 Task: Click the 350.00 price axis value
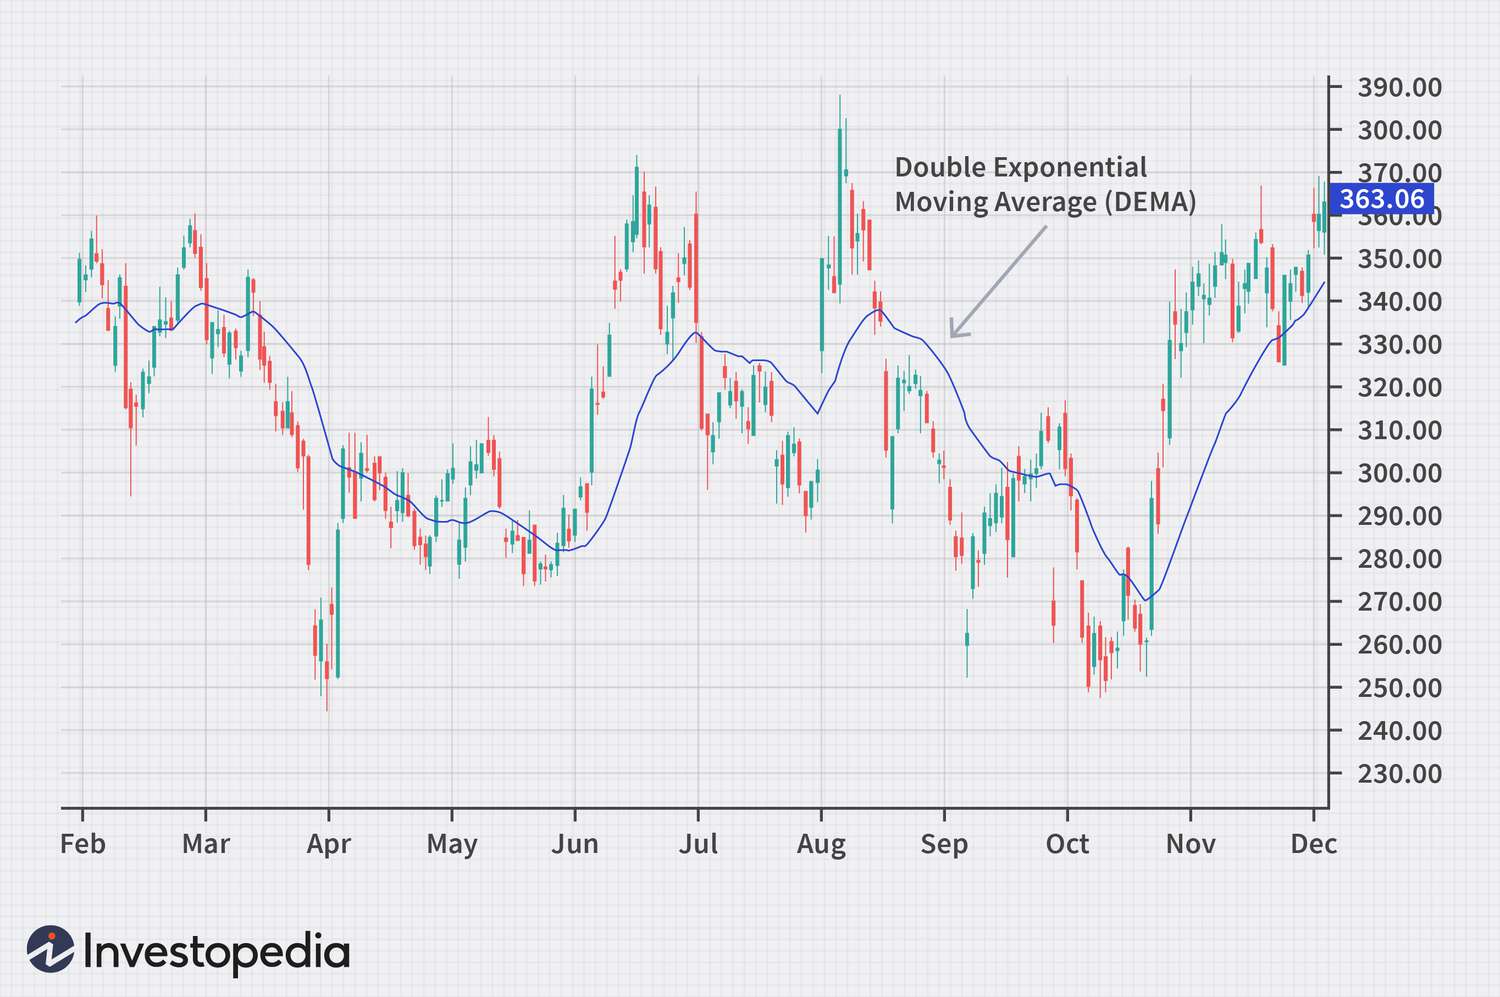1399,259
